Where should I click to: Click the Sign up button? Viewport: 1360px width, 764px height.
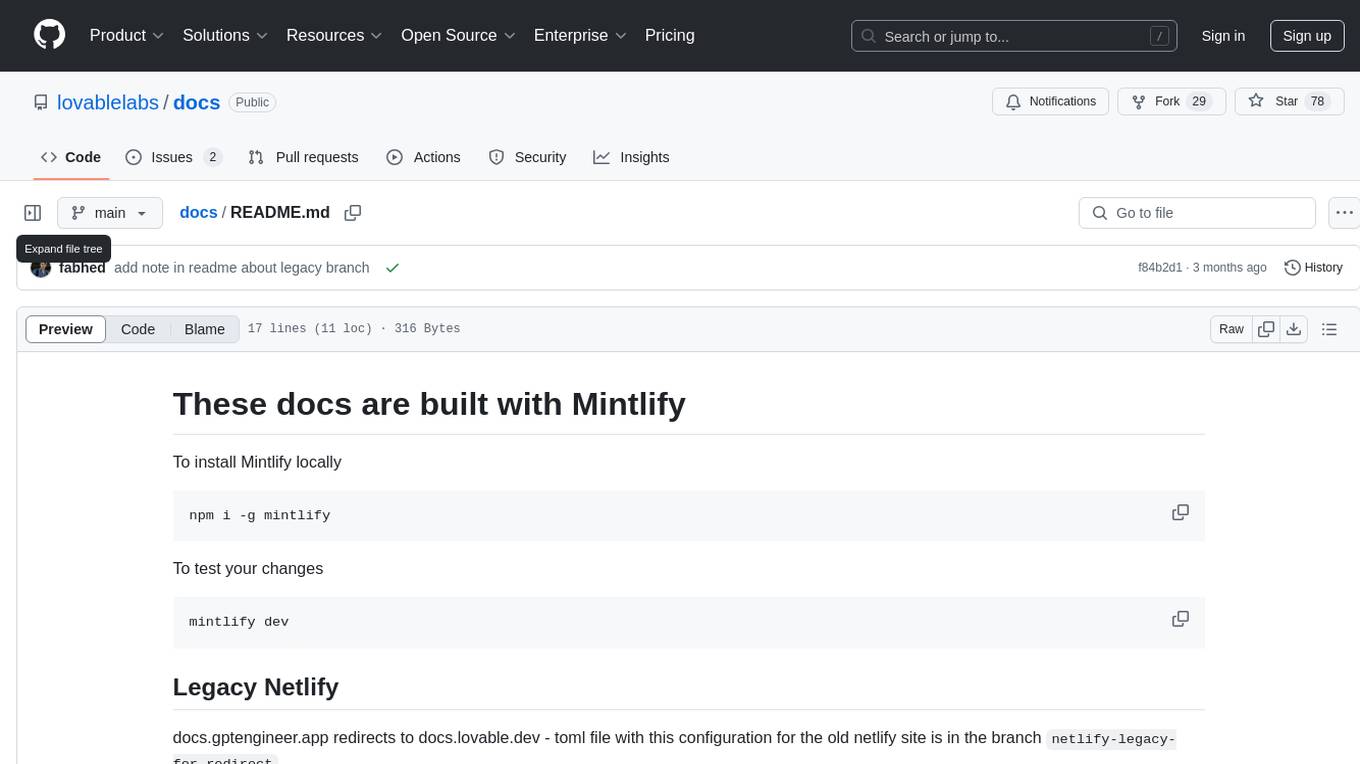1307,36
